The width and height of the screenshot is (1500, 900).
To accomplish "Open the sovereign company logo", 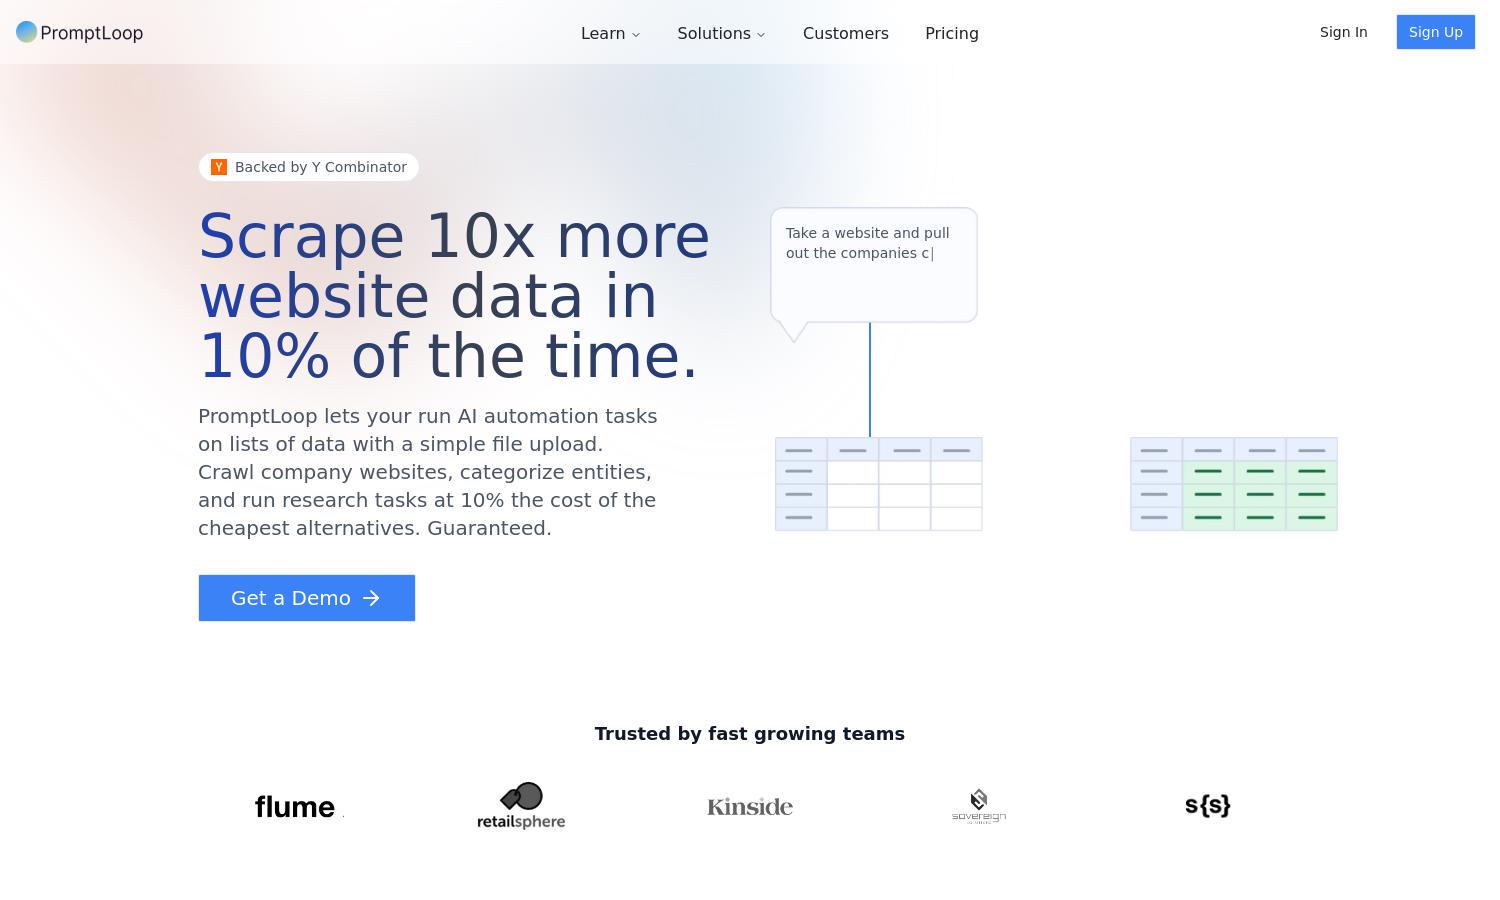I will click(x=979, y=806).
